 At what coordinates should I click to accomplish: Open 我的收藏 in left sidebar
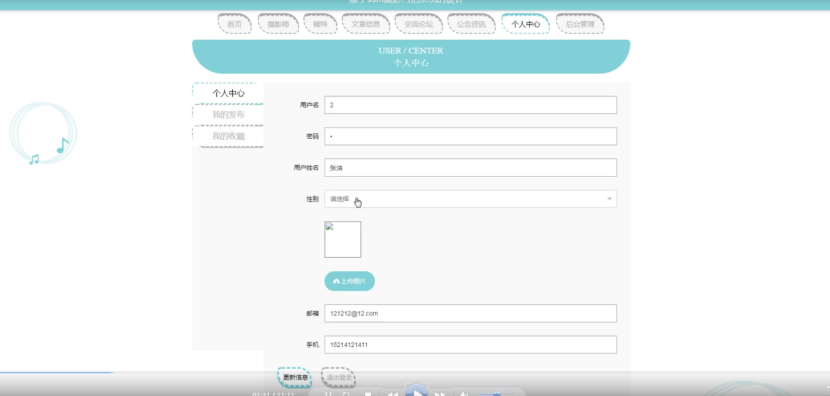click(228, 136)
